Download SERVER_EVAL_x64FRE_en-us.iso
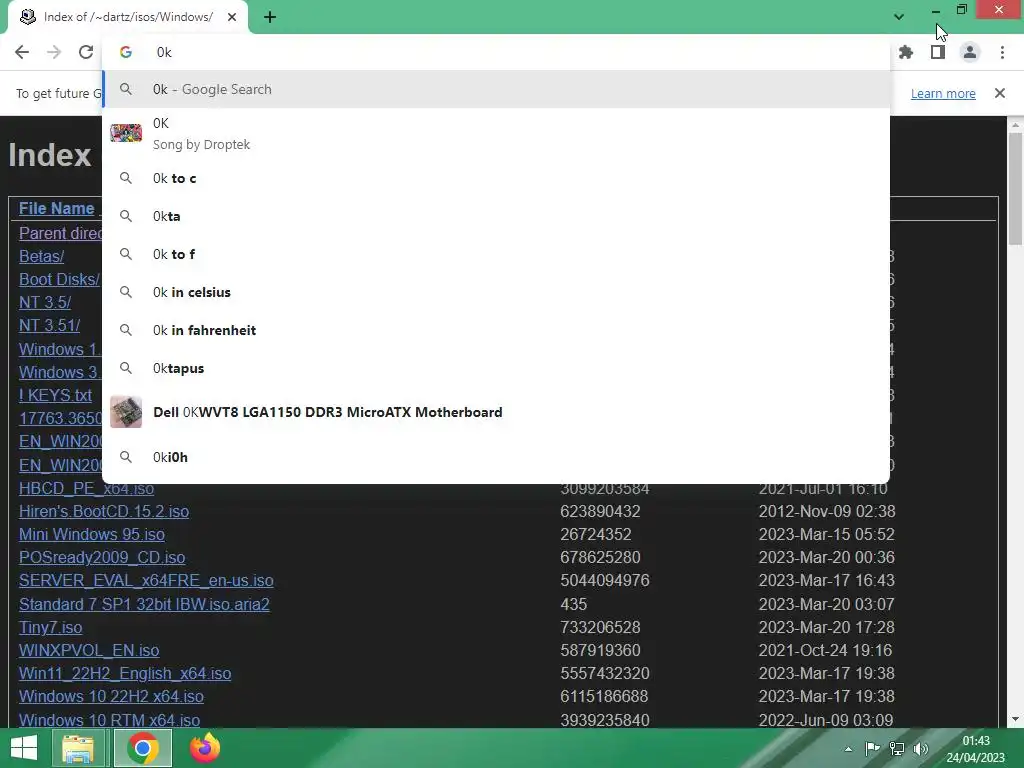The image size is (1024, 768). pyautogui.click(x=146, y=581)
